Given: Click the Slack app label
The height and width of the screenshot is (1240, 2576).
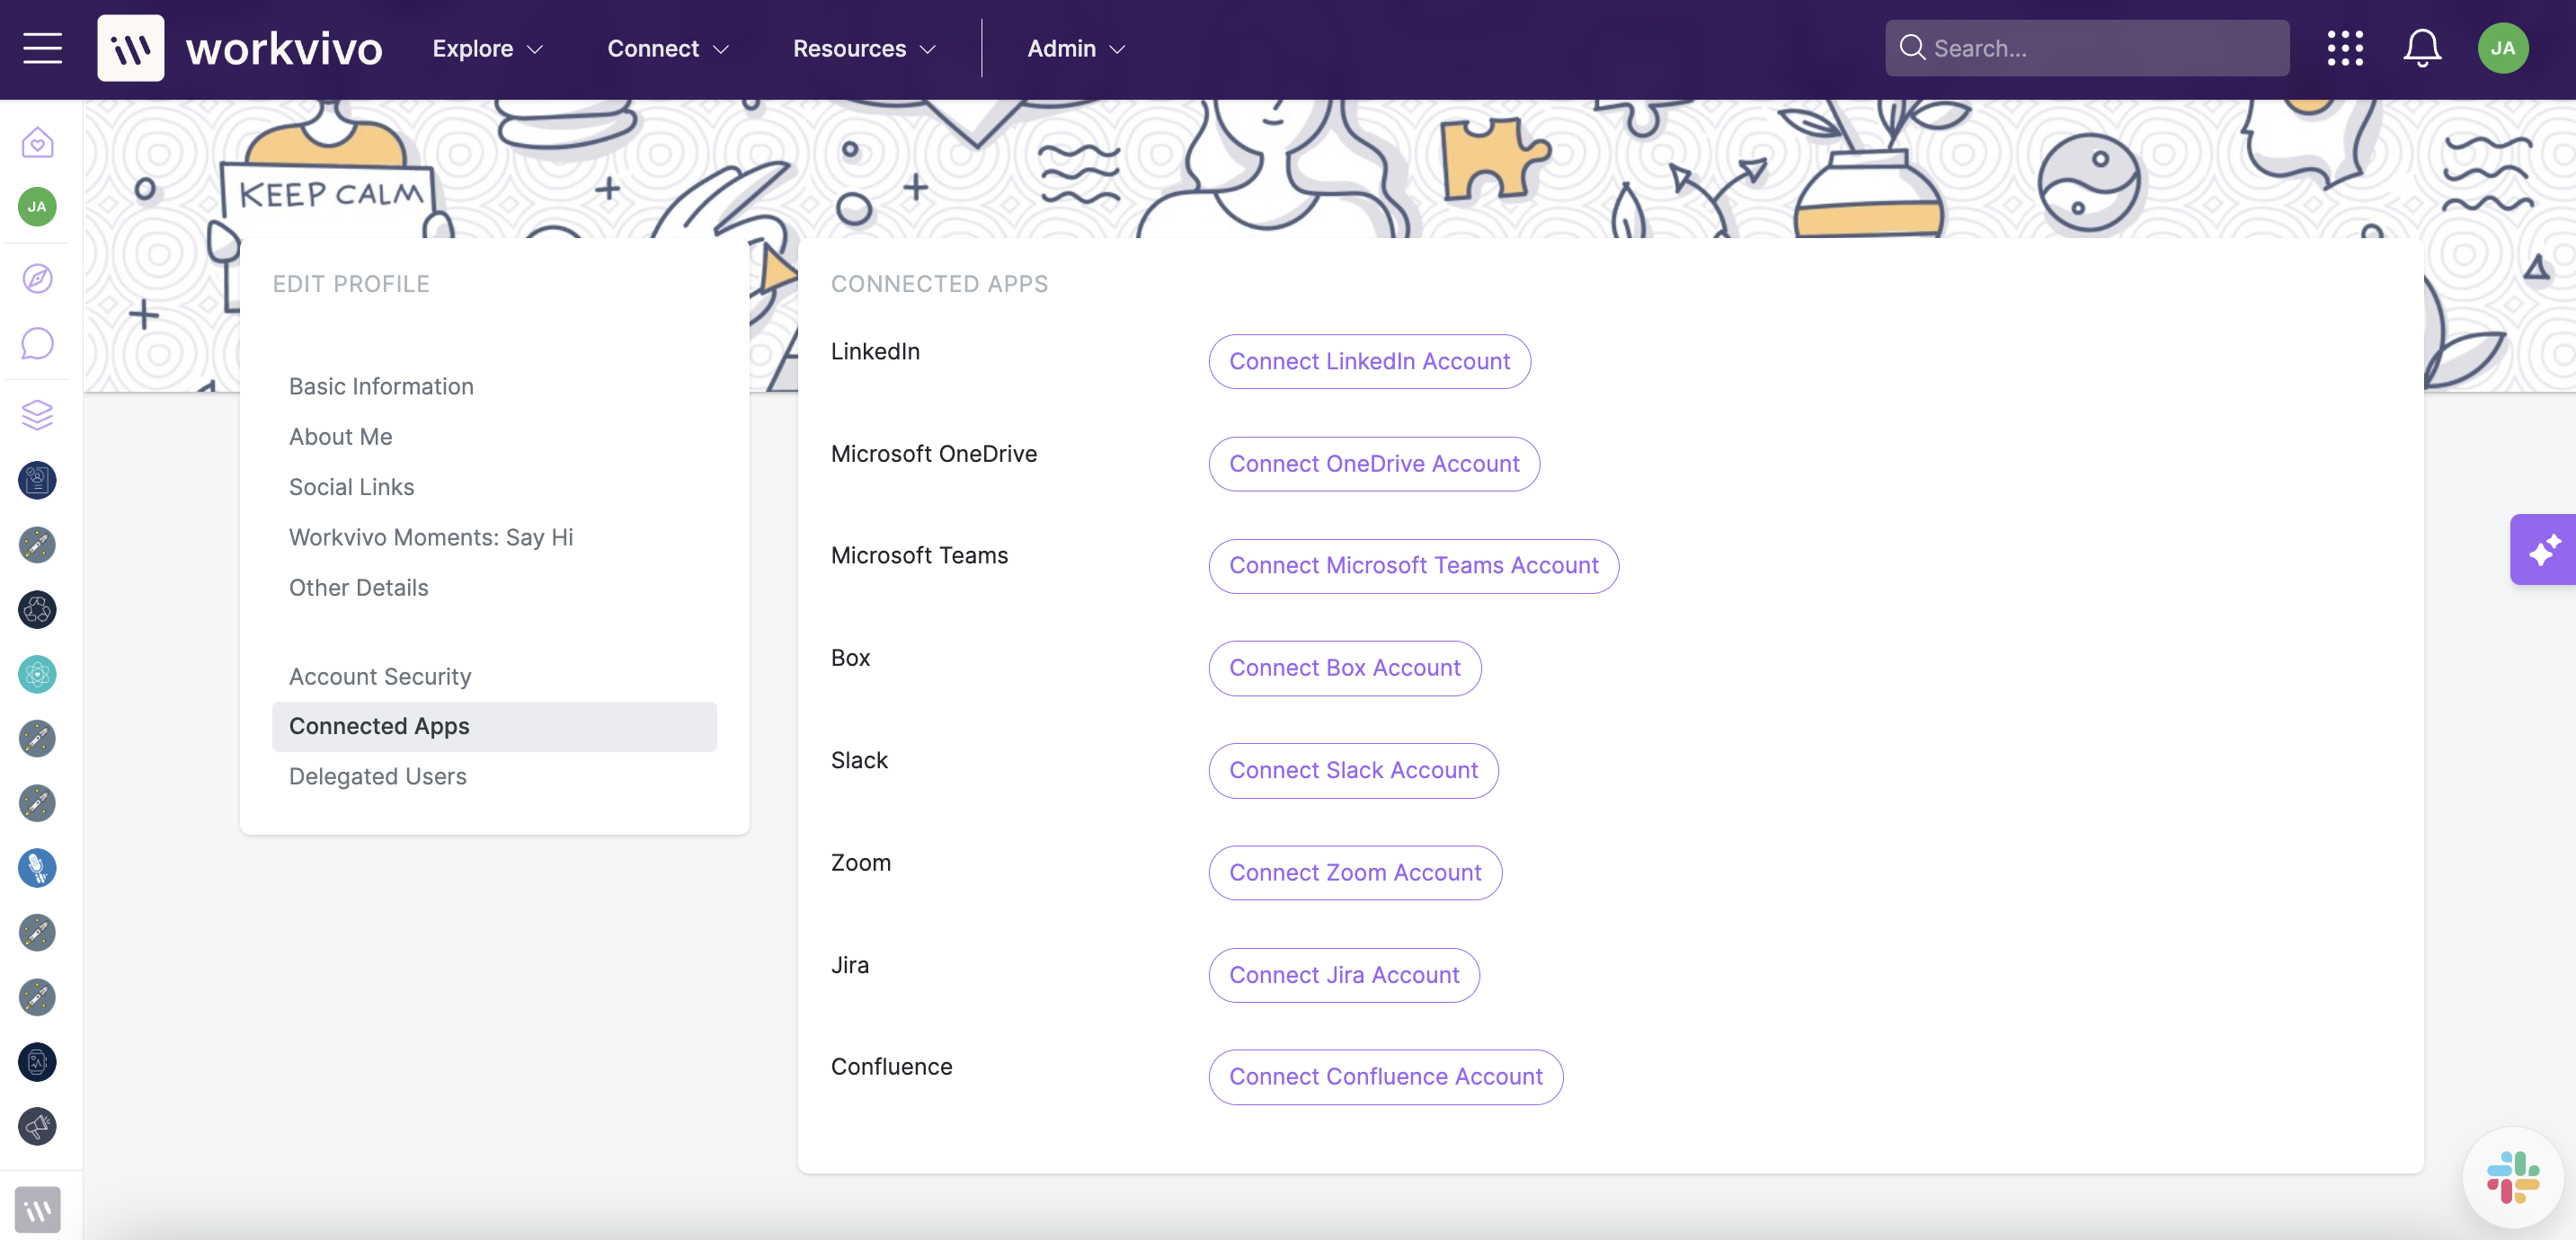Looking at the screenshot, I should coord(859,760).
